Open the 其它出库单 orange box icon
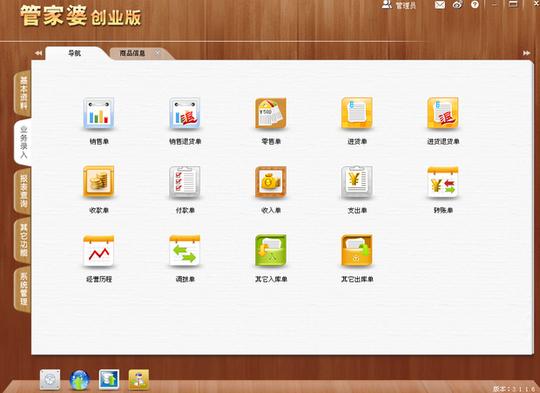 click(x=357, y=250)
